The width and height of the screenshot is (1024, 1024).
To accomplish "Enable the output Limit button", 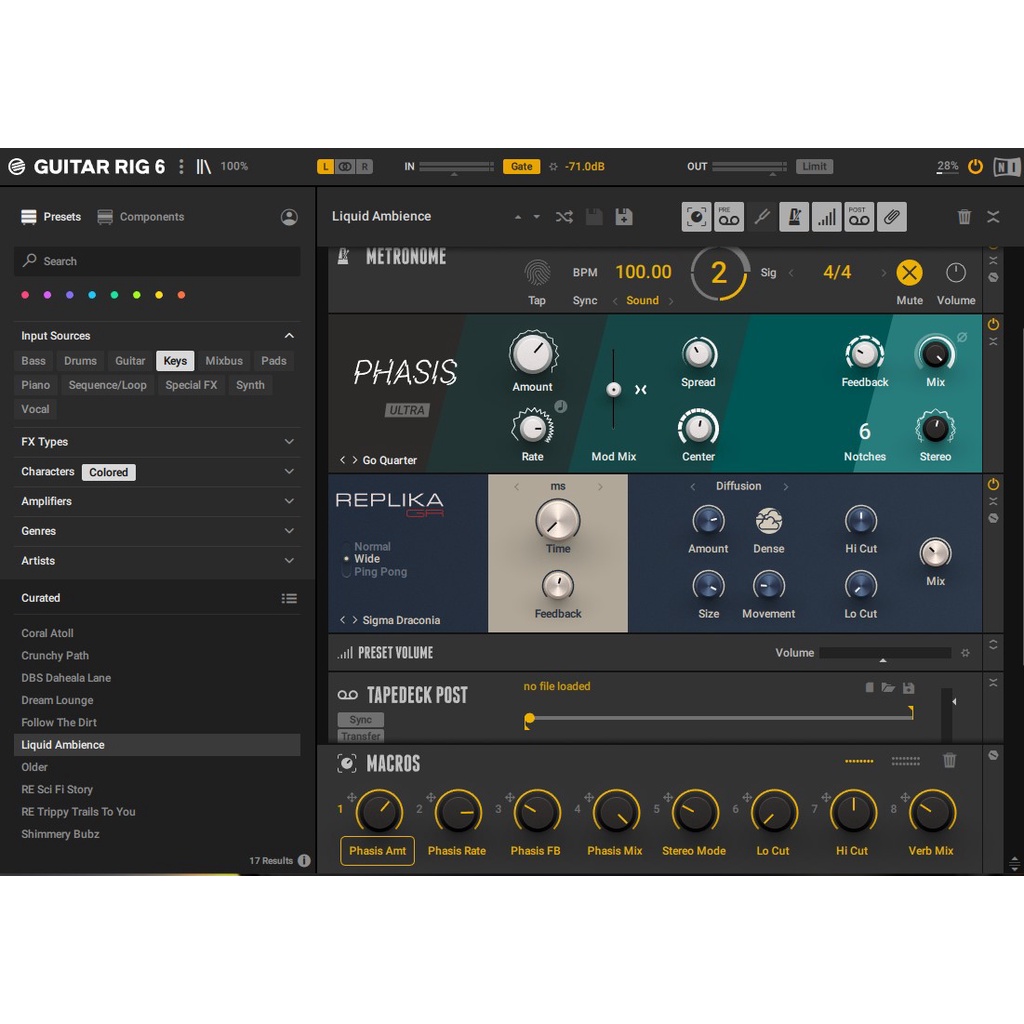I will click(814, 167).
